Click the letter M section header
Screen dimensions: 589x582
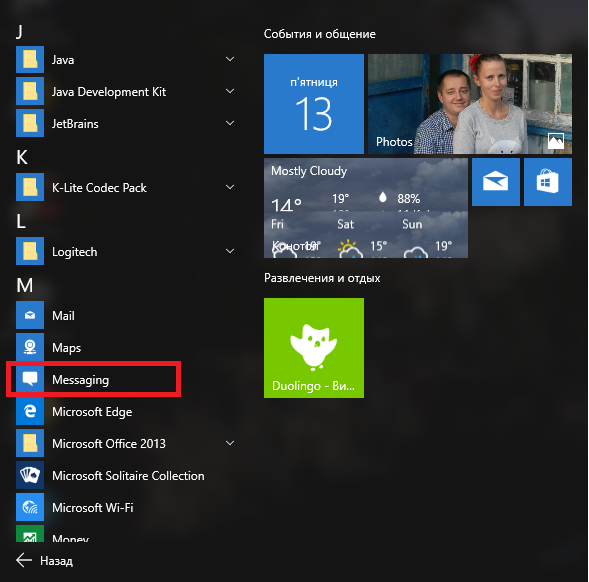[24, 285]
